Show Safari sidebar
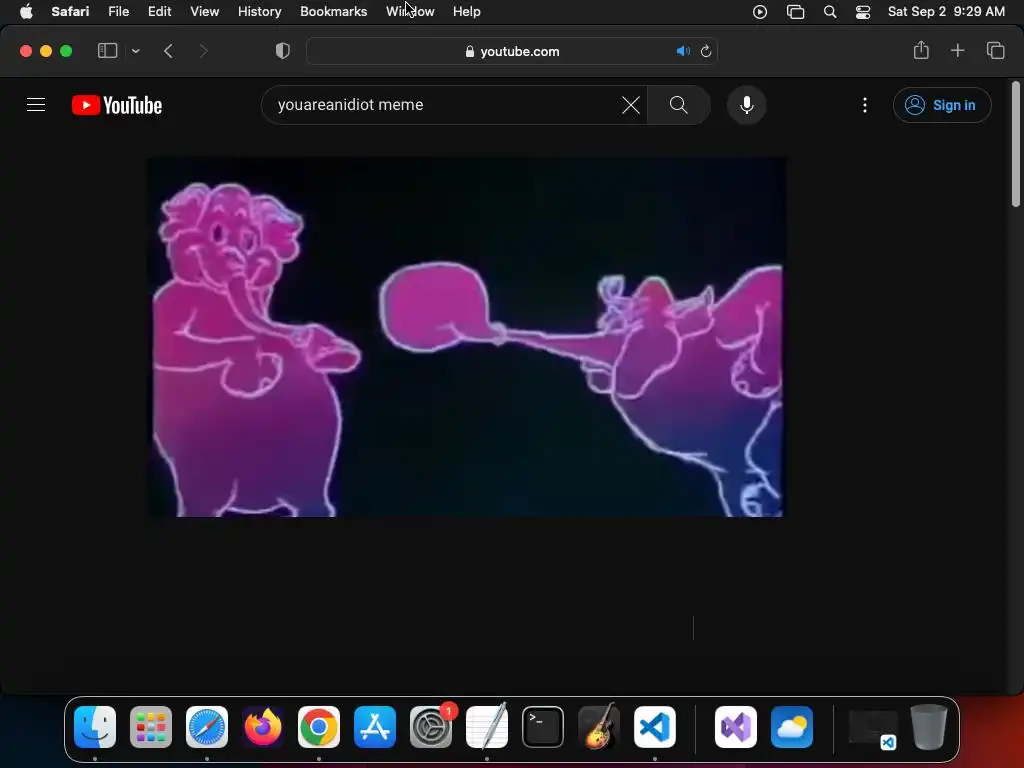This screenshot has width=1024, height=768. tap(107, 51)
